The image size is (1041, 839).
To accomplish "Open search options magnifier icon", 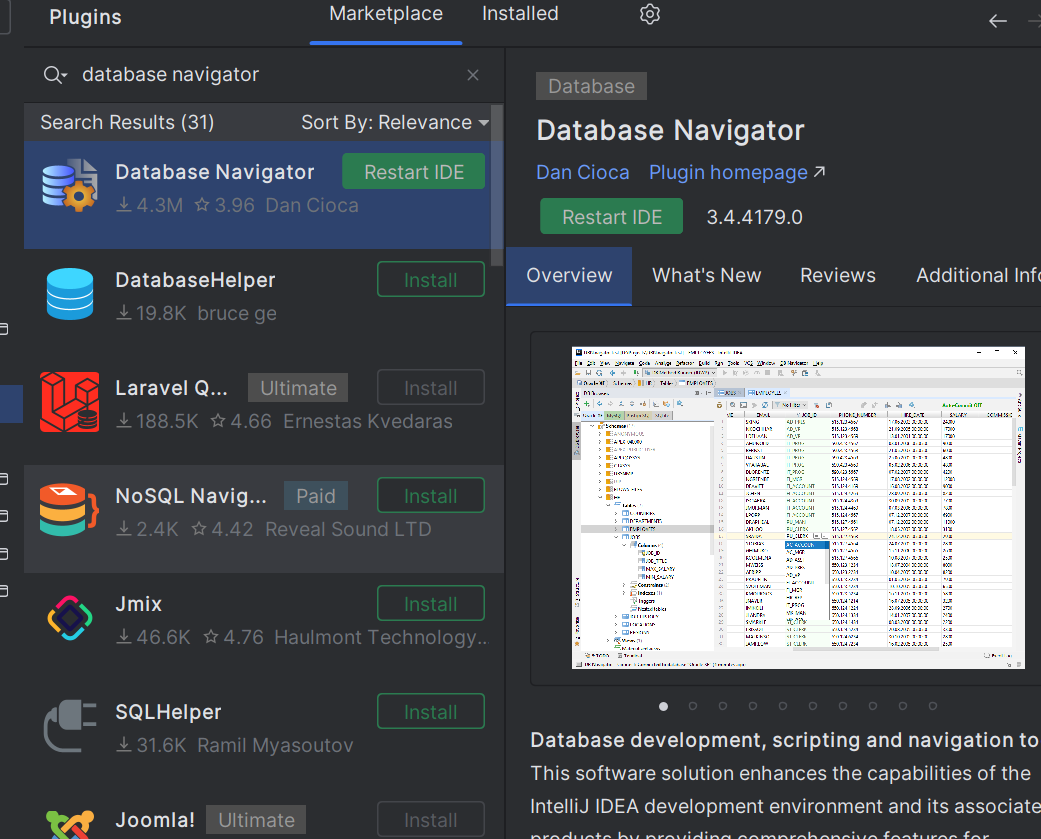I will coord(55,75).
